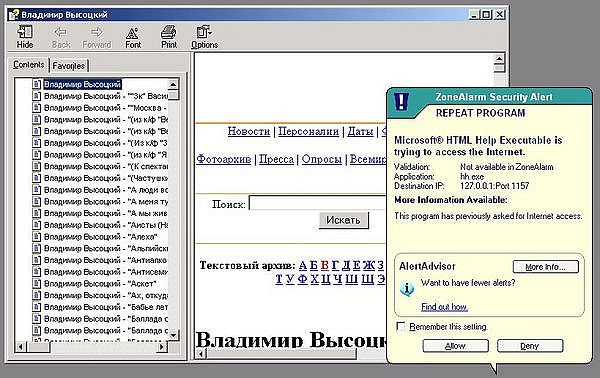Open the Даты link
Image resolution: width=600 pixels, height=378 pixels.
[360, 131]
